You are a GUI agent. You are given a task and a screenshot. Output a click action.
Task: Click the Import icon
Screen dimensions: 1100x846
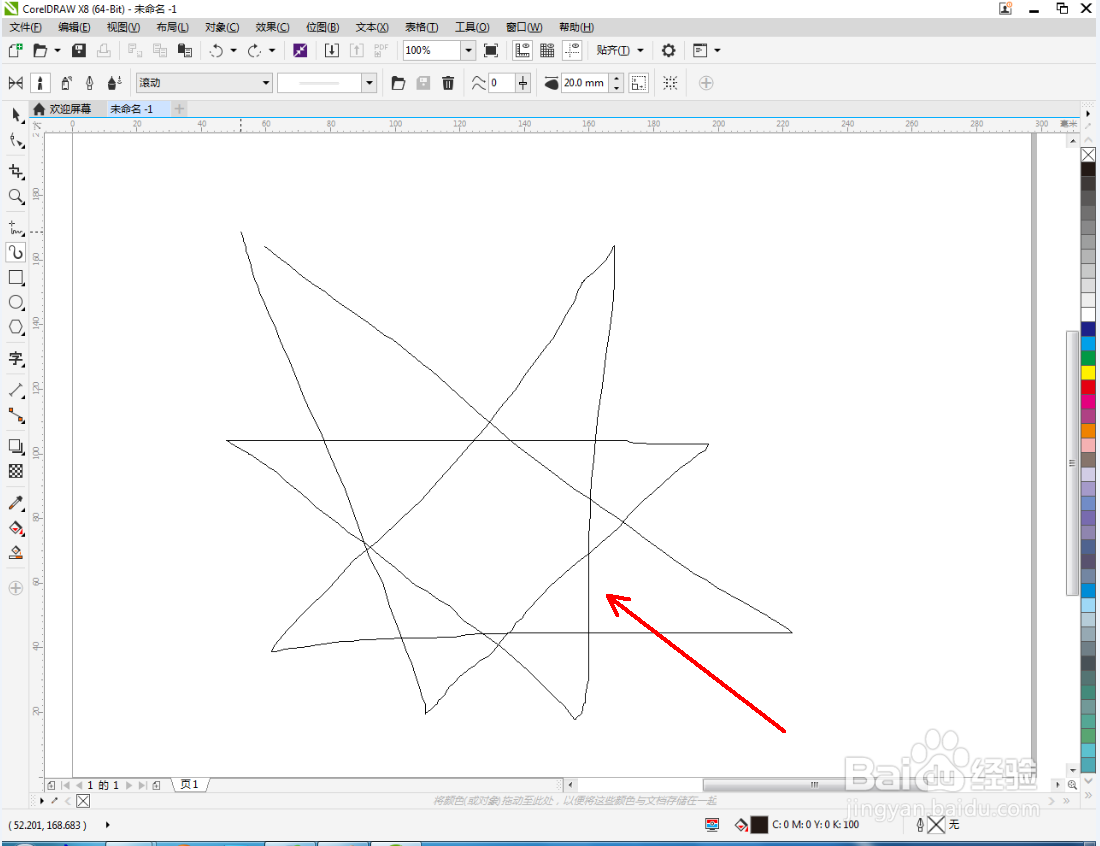(x=332, y=51)
